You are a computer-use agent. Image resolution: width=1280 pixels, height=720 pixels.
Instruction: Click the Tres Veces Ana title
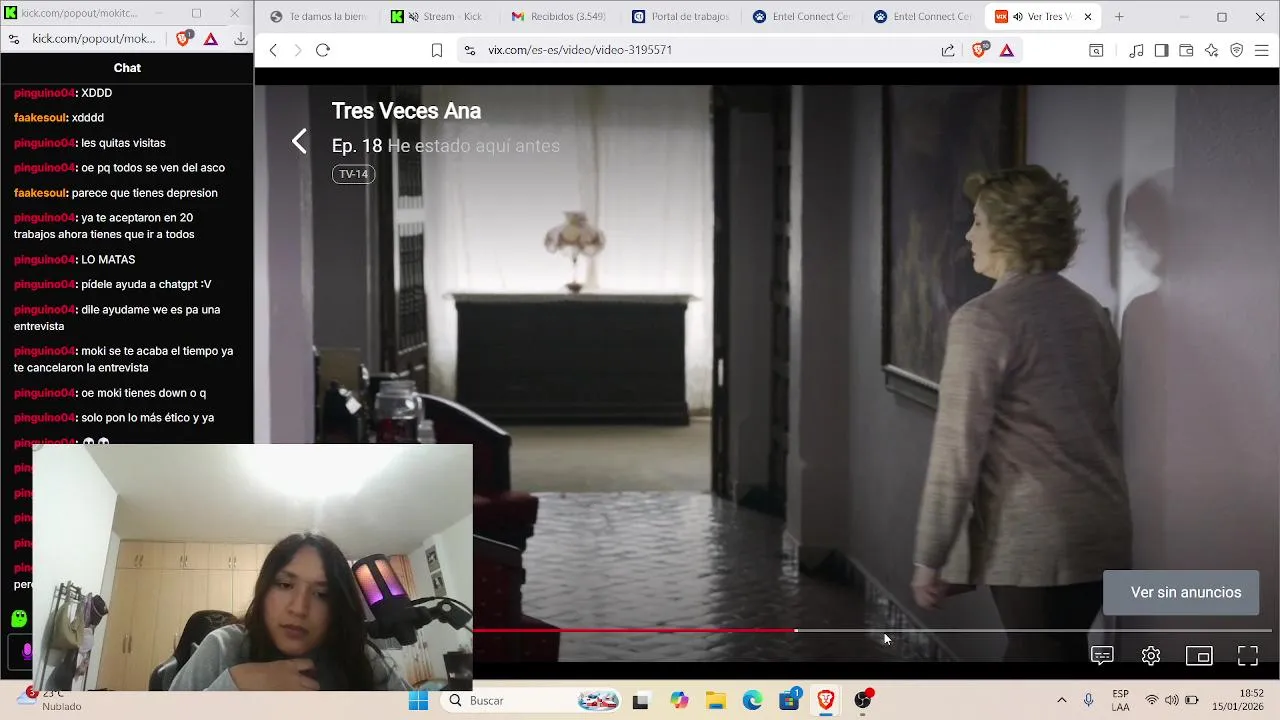tap(406, 111)
